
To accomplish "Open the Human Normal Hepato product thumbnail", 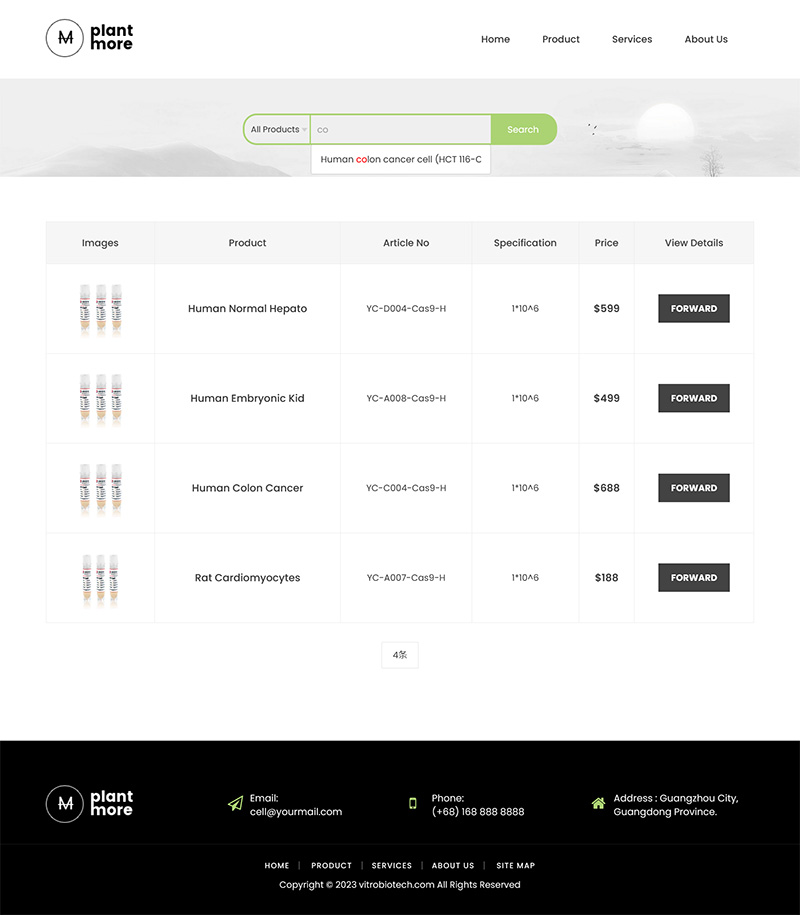I will click(x=100, y=308).
